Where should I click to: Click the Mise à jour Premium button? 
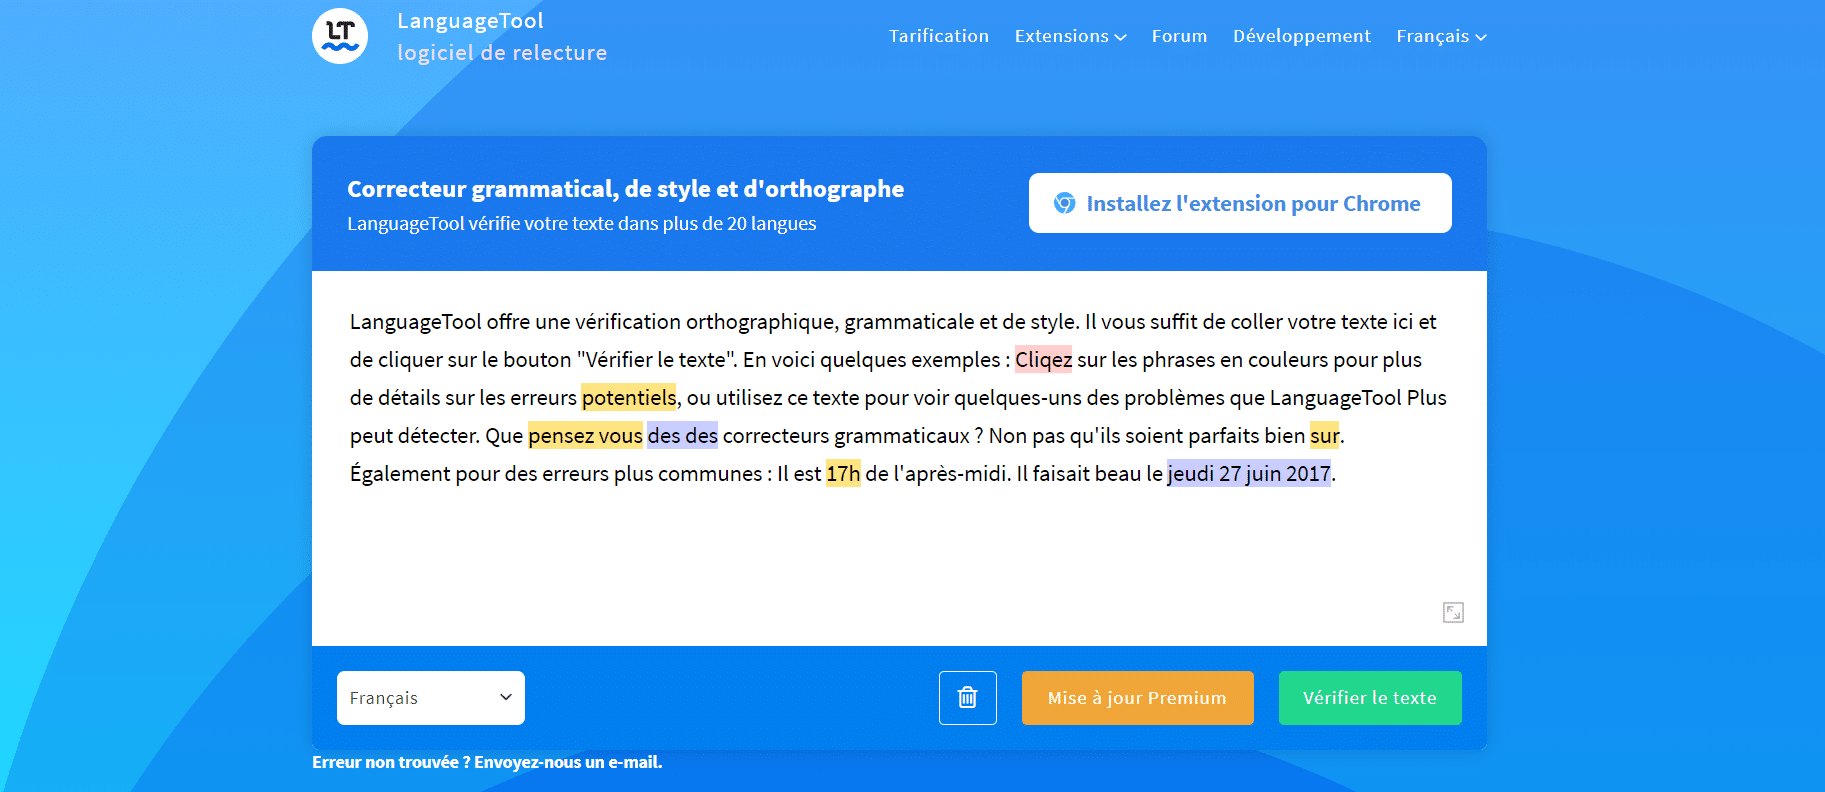tap(1138, 698)
